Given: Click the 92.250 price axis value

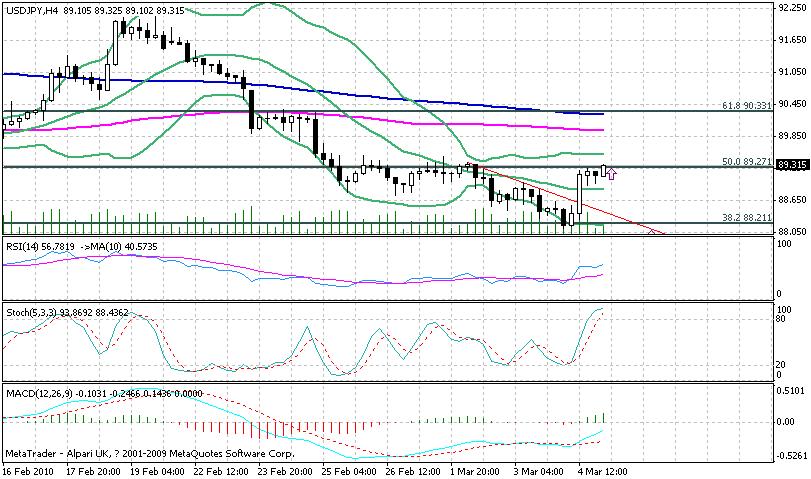Looking at the screenshot, I should [791, 8].
